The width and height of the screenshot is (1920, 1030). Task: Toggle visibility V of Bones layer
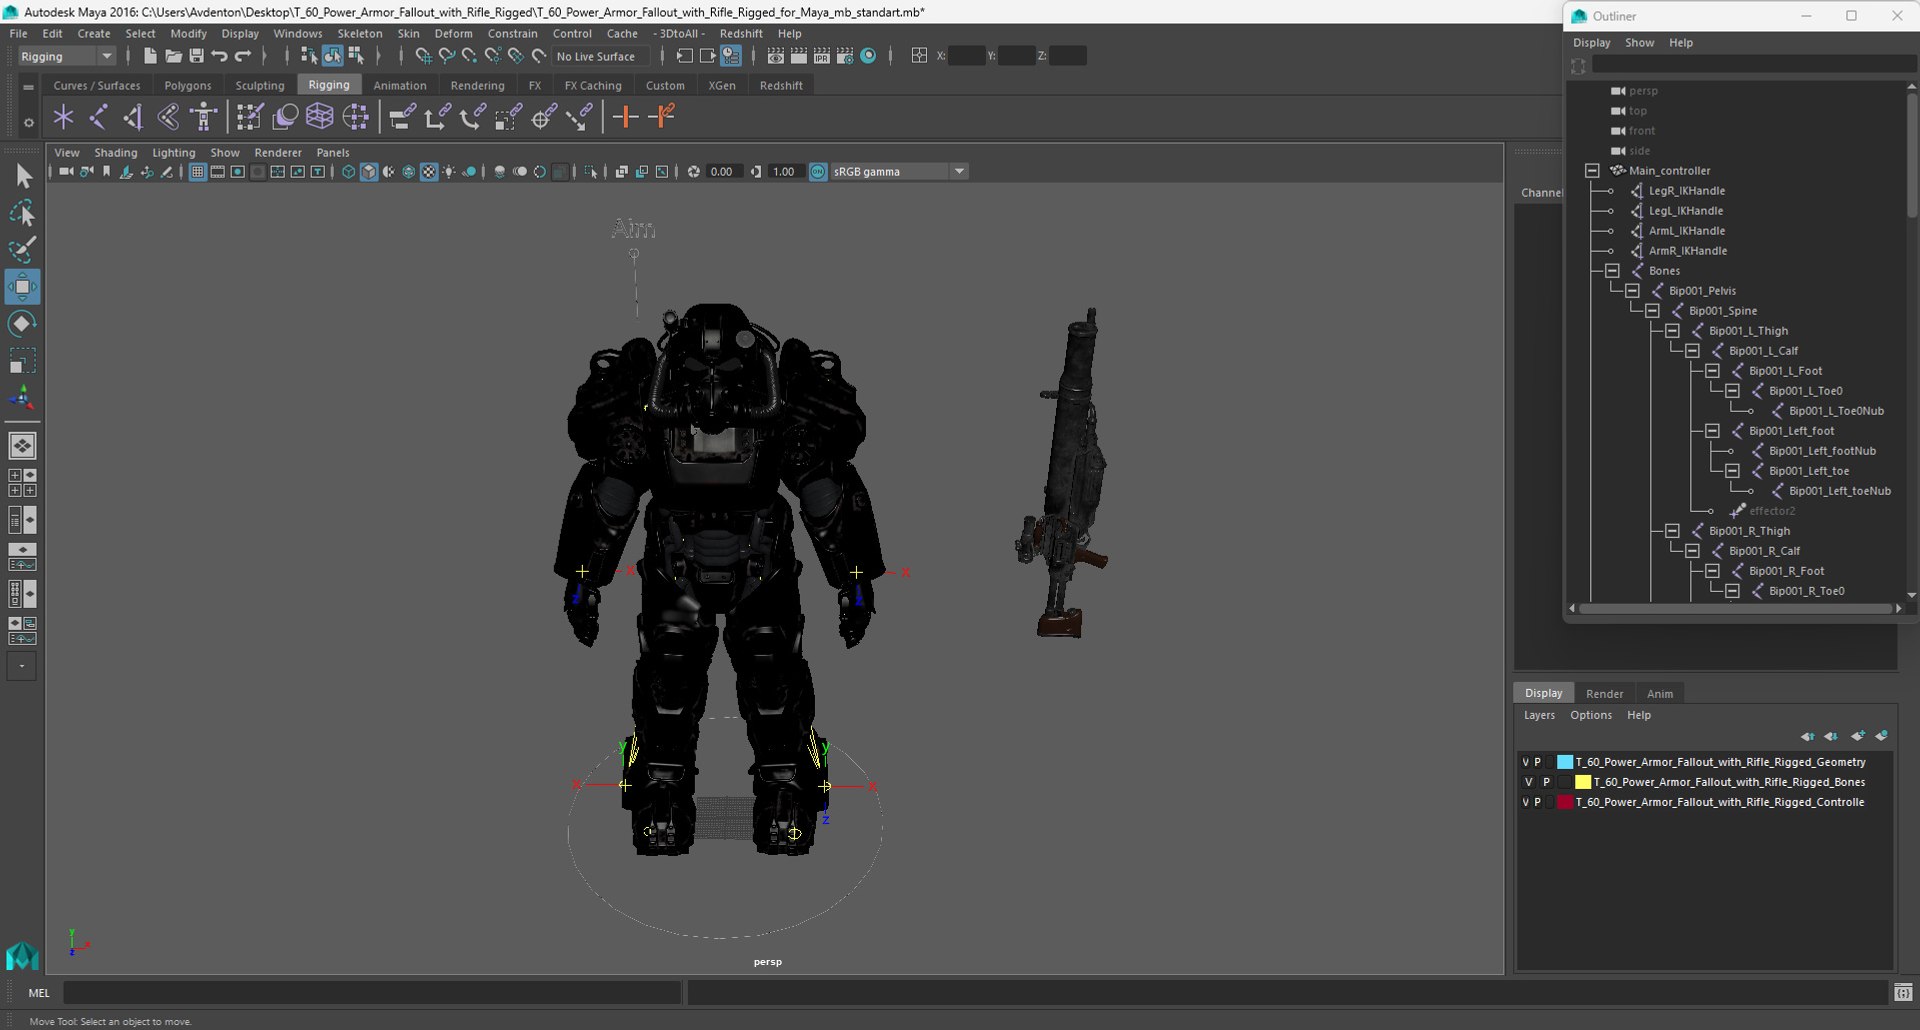pos(1528,782)
